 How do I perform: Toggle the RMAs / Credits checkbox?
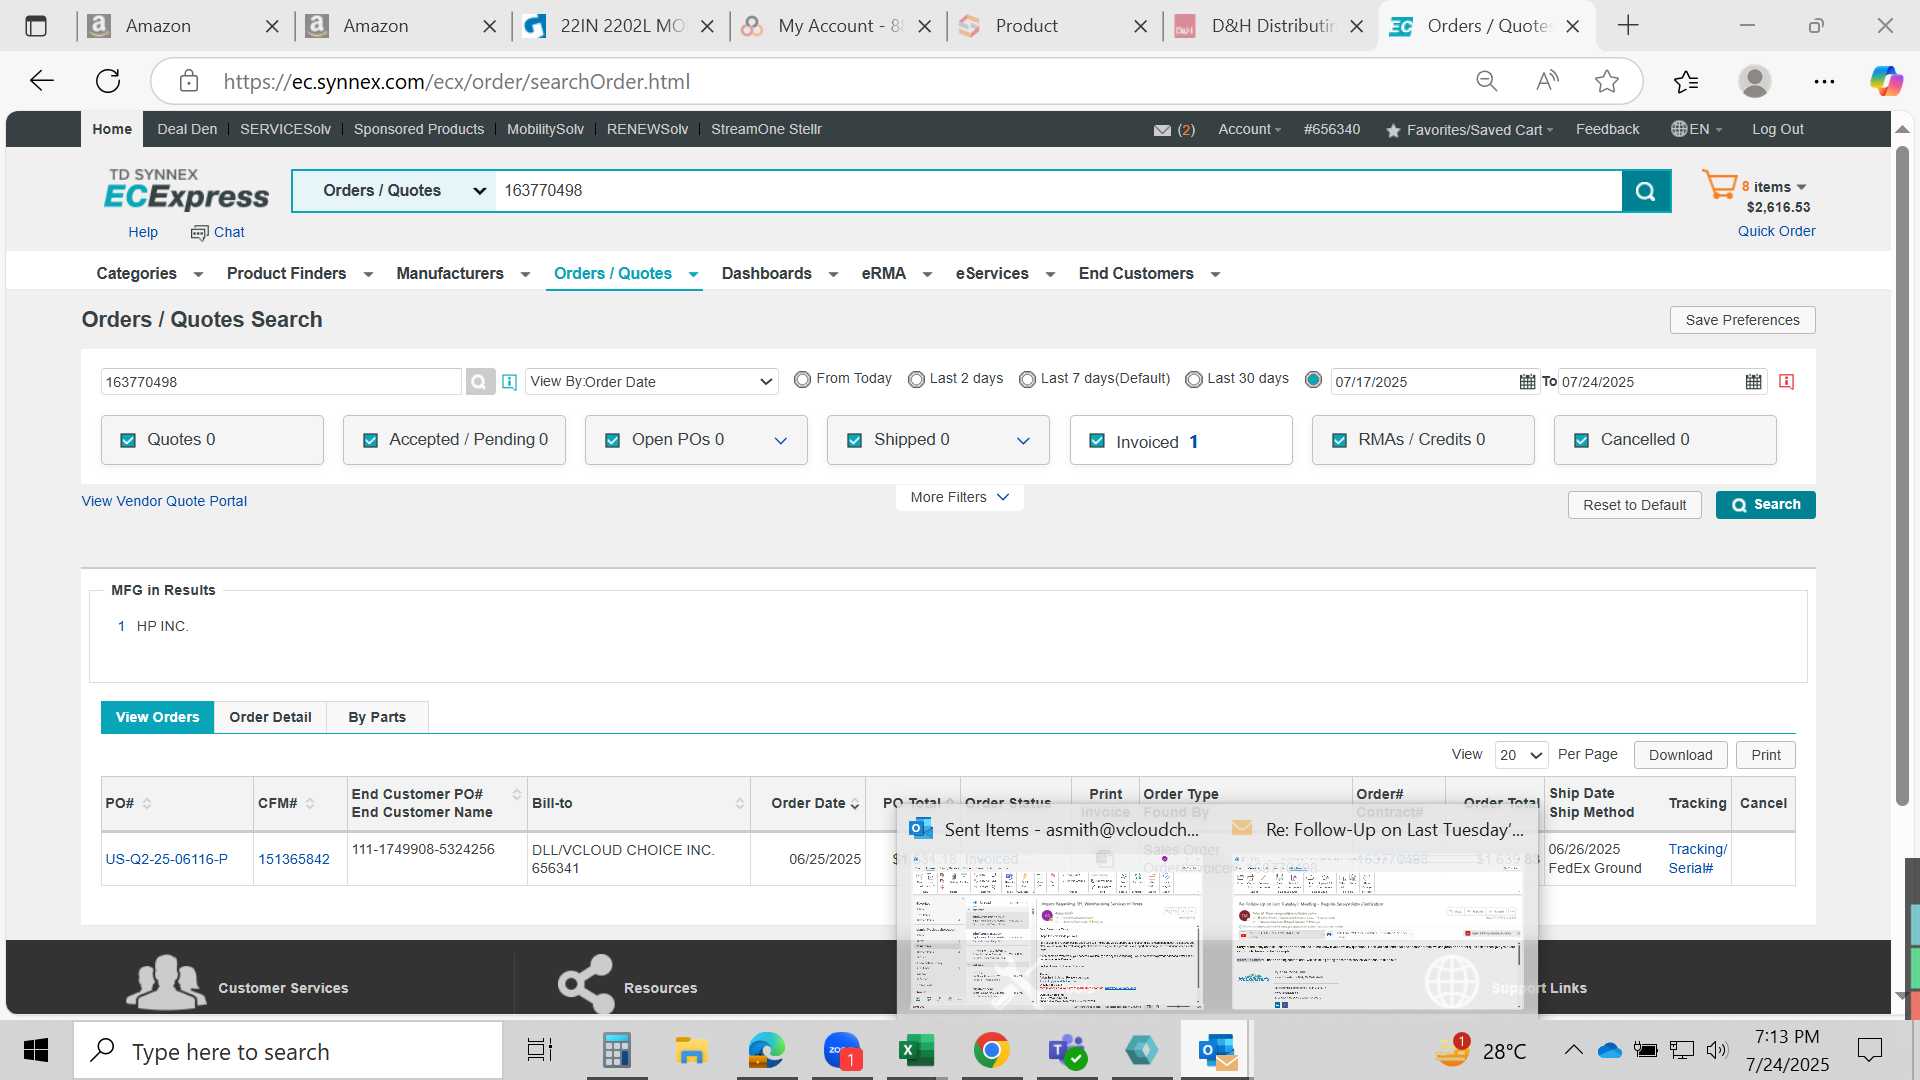click(x=1339, y=440)
